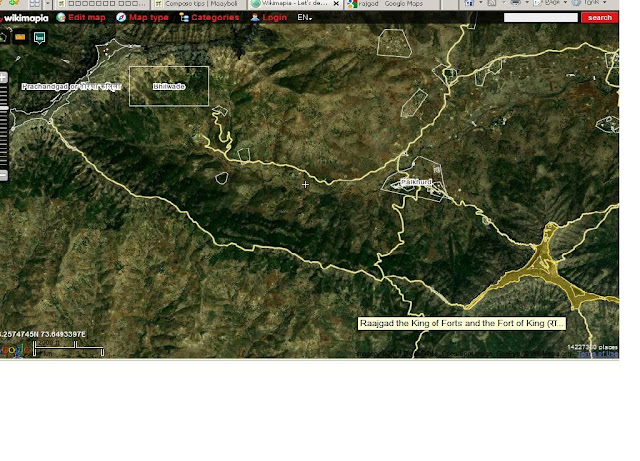Click the small polygon outline south of Bhilwade
Viewport: 640px width, 461px height.
point(222,178)
